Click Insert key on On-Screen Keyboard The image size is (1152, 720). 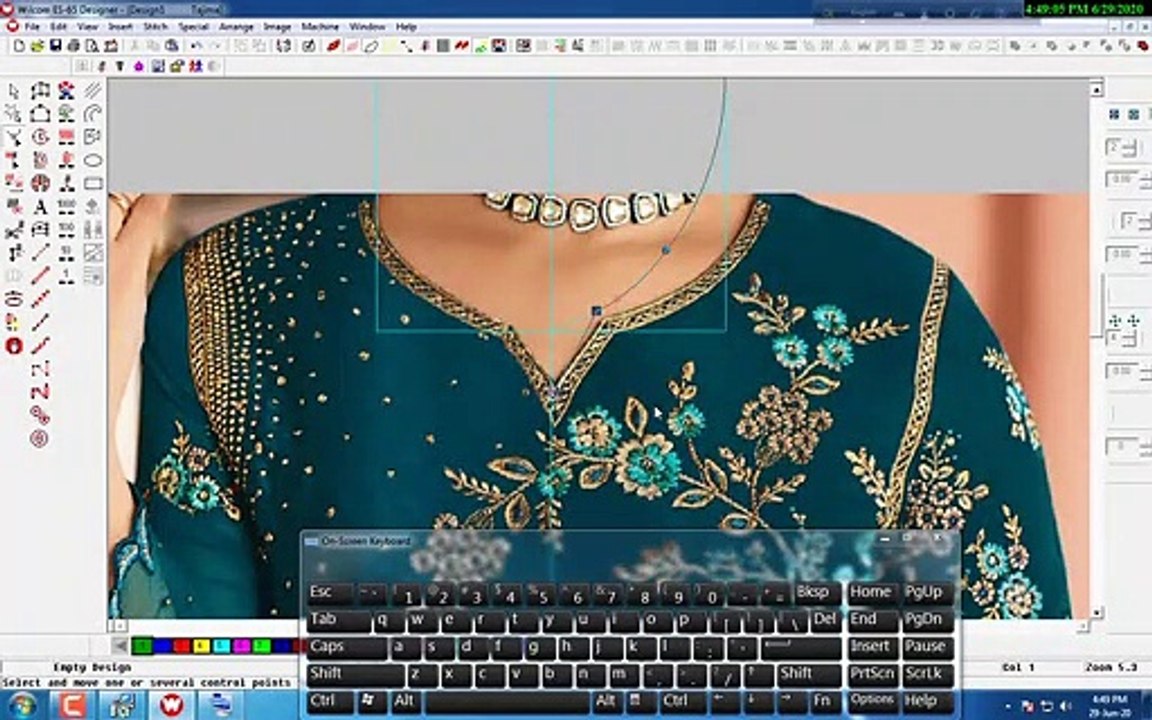click(872, 647)
